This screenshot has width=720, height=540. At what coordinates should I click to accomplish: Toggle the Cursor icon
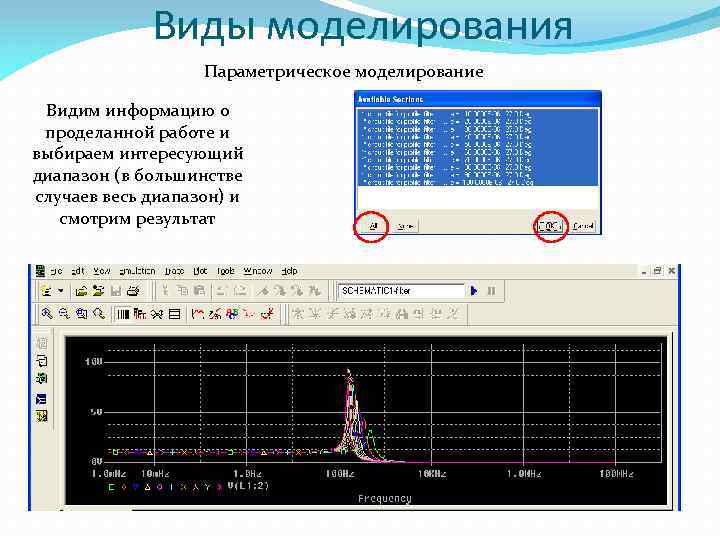pos(267,314)
